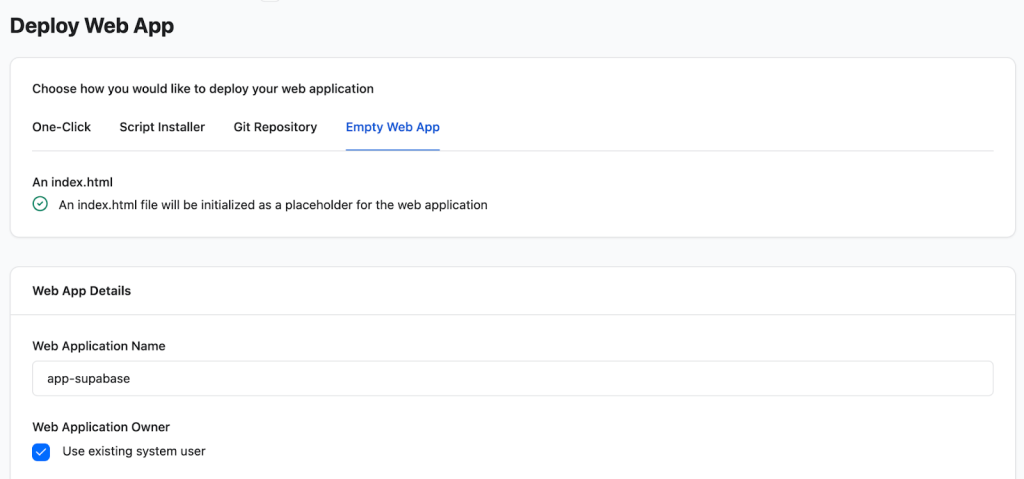Focus the Web Application Name input field
The width and height of the screenshot is (1024, 479).
coord(512,379)
